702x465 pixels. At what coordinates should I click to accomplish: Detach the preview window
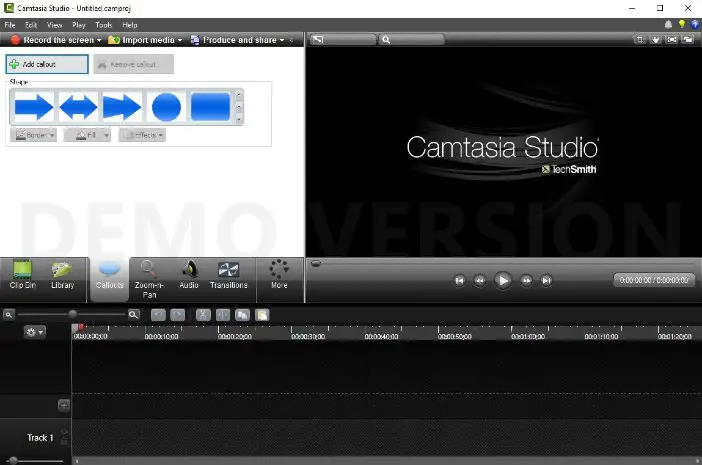click(688, 40)
